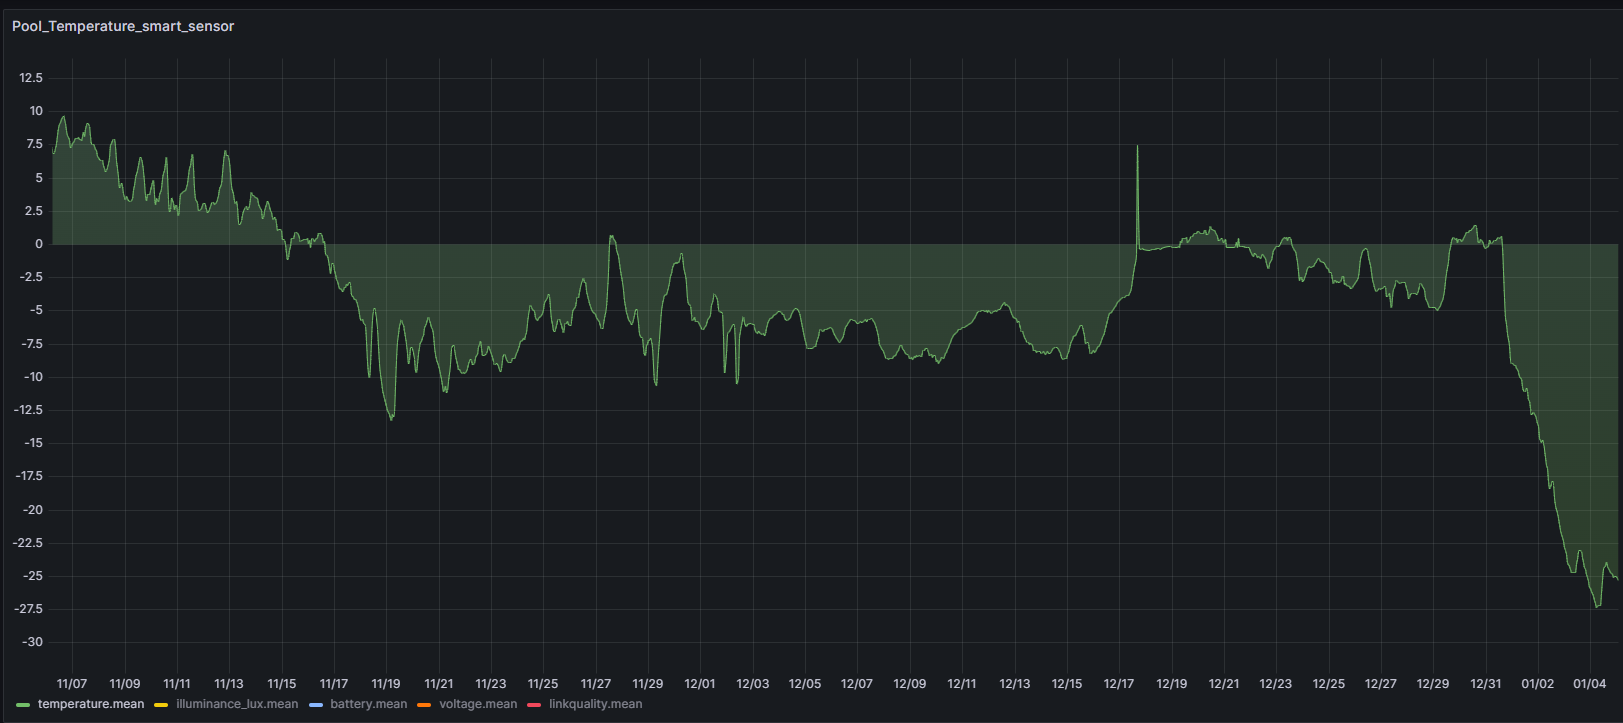
Task: Click the 11/21 x-axis date label
Action: click(438, 684)
